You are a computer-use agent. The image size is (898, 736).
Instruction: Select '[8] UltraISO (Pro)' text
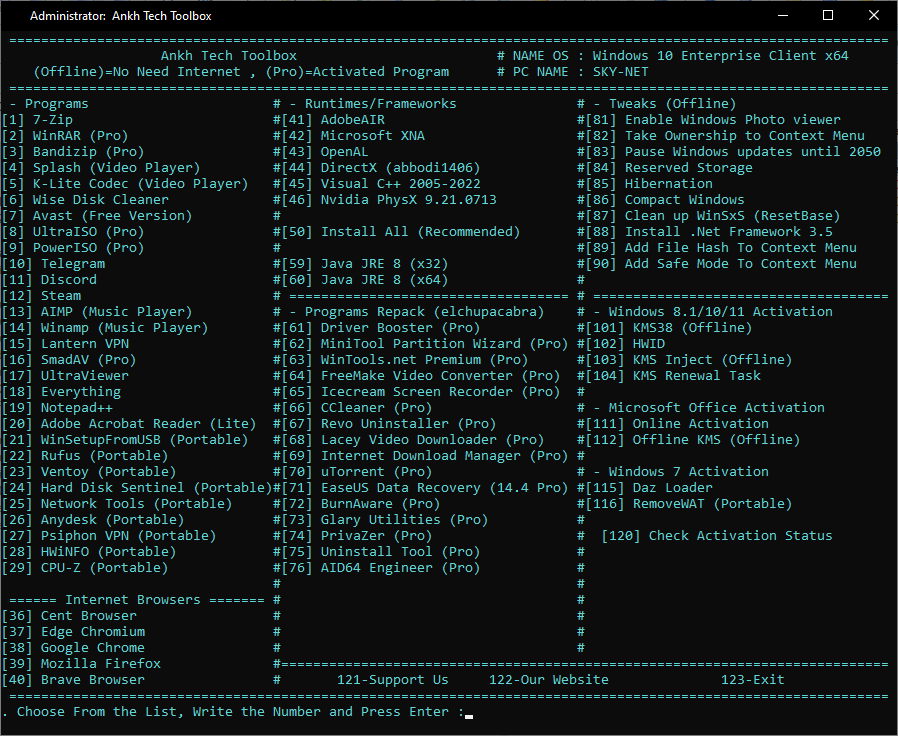tap(73, 232)
